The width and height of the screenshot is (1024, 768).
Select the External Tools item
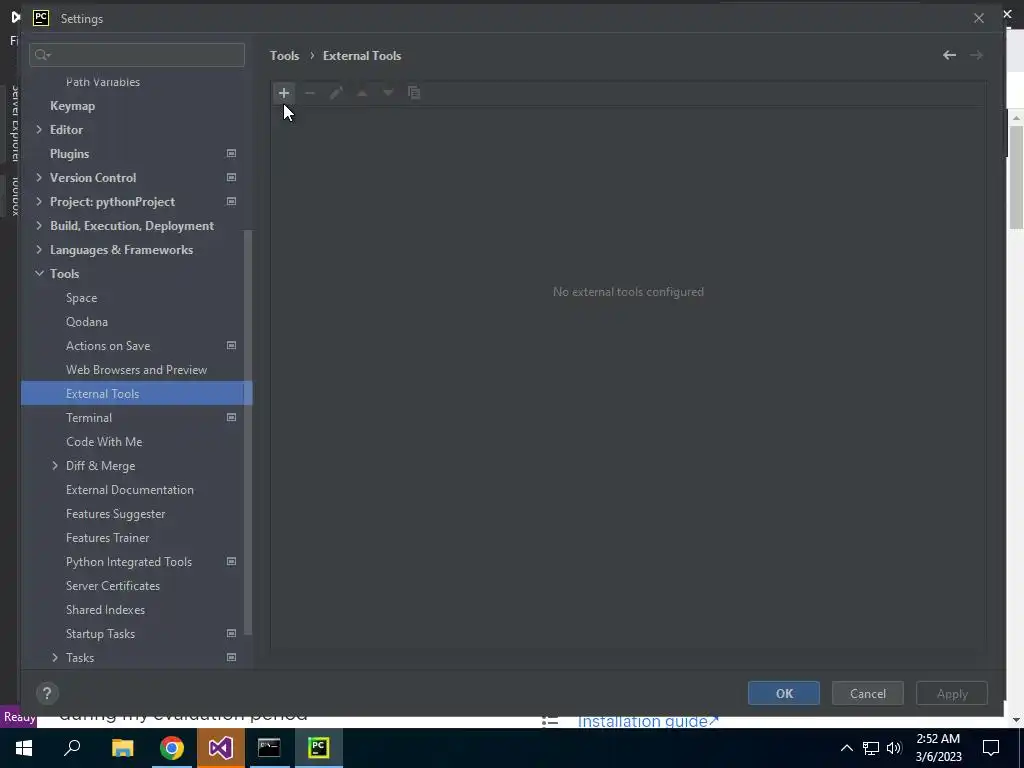136,394
